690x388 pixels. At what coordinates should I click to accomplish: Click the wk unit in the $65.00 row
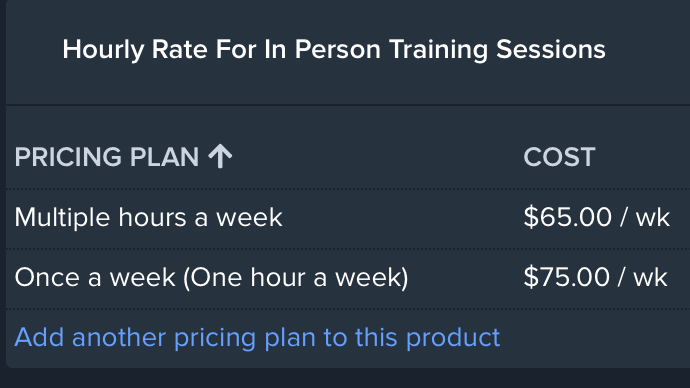point(653,217)
